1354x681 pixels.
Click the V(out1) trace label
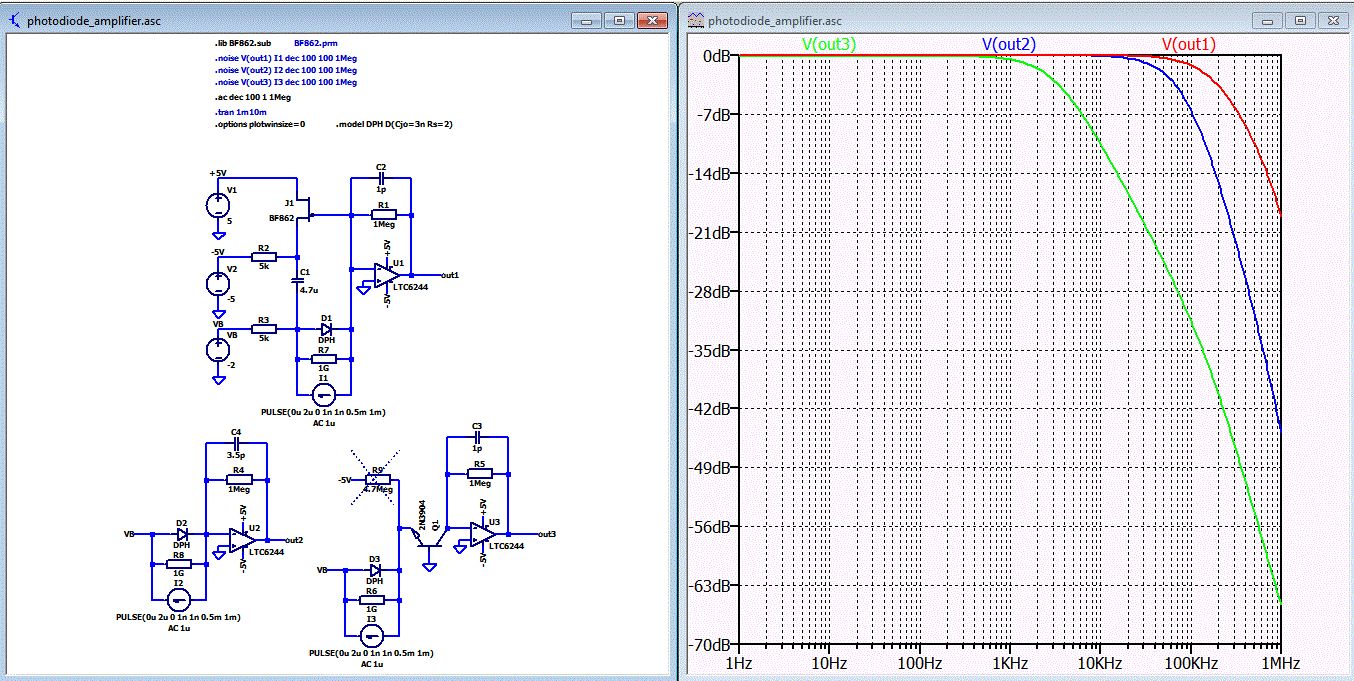click(x=1189, y=44)
